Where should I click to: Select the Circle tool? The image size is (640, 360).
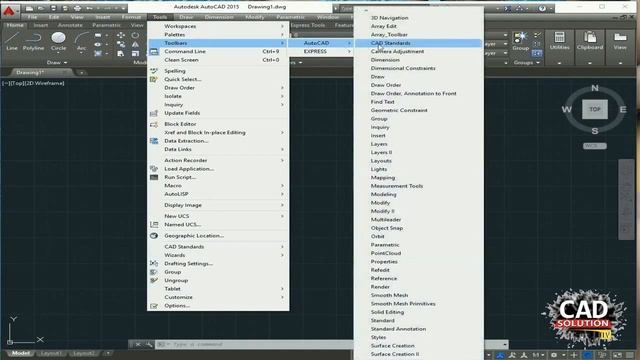[58, 41]
